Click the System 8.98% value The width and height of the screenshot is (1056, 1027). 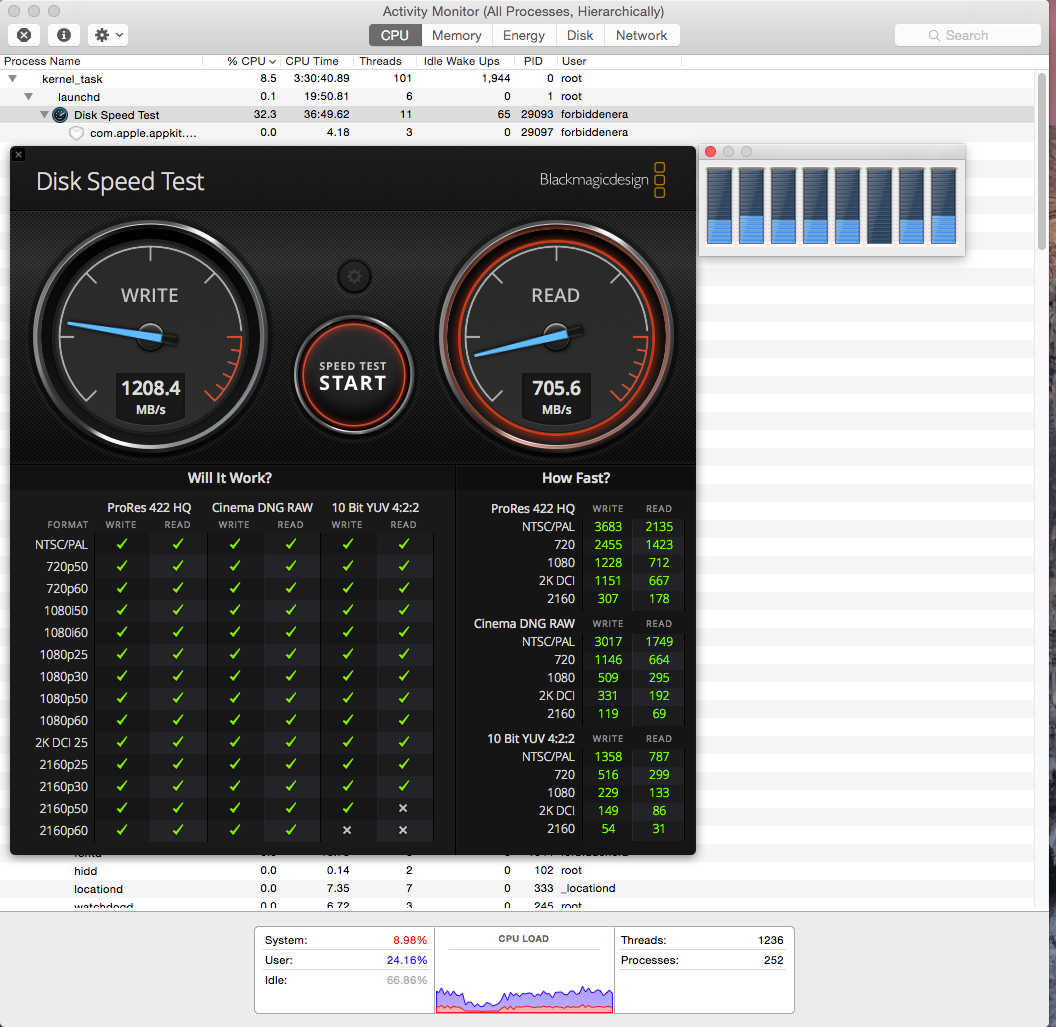pyautogui.click(x=409, y=940)
